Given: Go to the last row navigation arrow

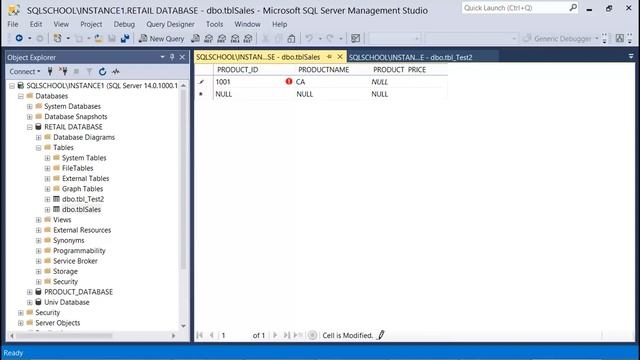Looking at the screenshot, I should 287,335.
